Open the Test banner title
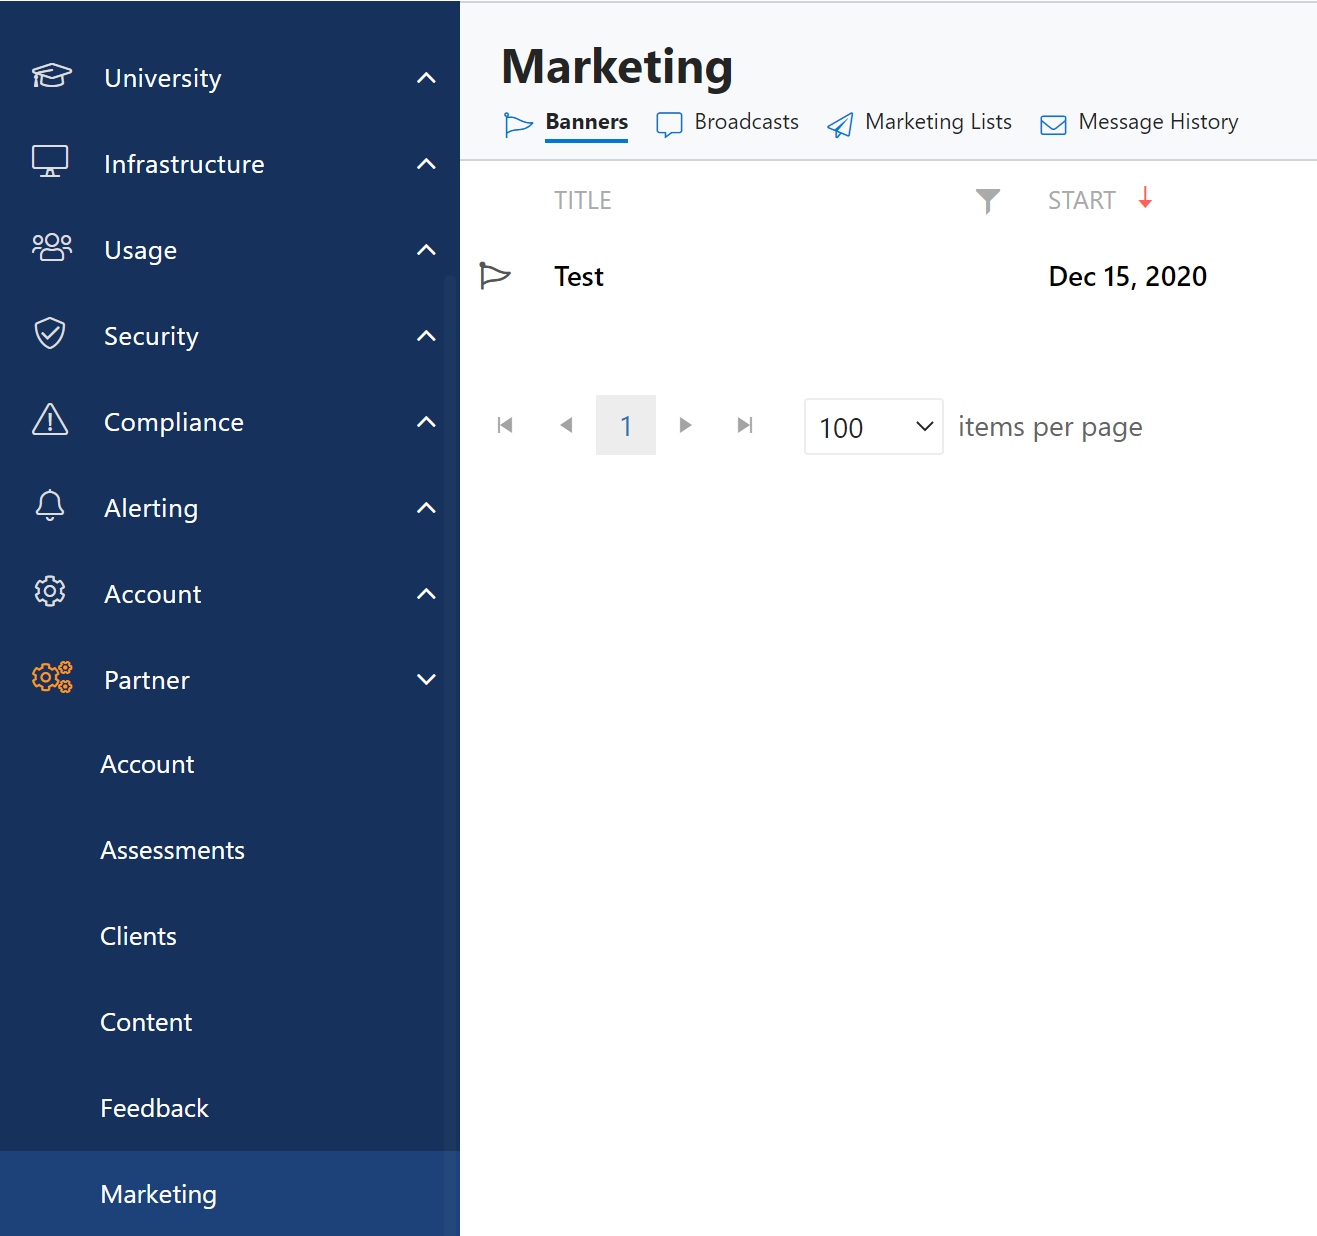This screenshot has height=1236, width=1317. click(579, 277)
